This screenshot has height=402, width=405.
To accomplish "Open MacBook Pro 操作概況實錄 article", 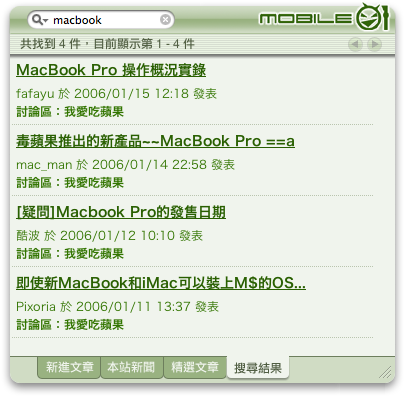I will click(x=111, y=70).
